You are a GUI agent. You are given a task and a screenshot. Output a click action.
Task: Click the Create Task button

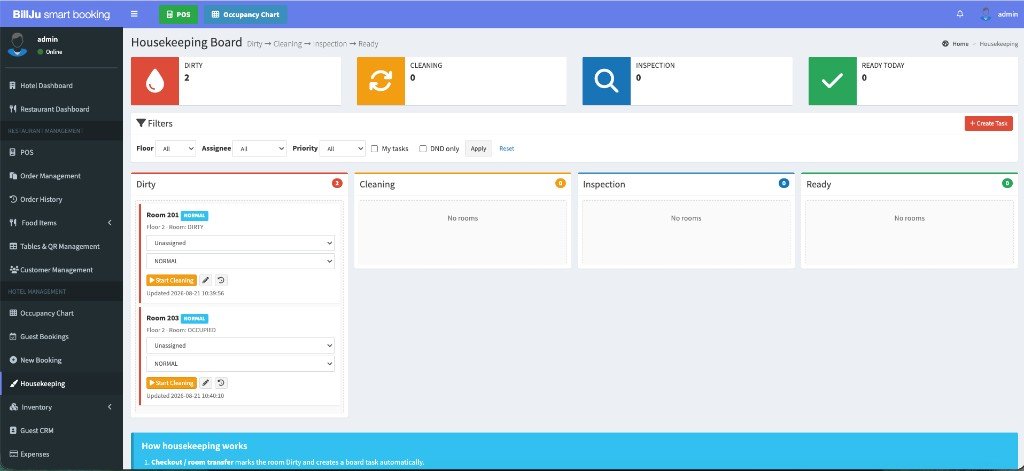pyautogui.click(x=989, y=123)
